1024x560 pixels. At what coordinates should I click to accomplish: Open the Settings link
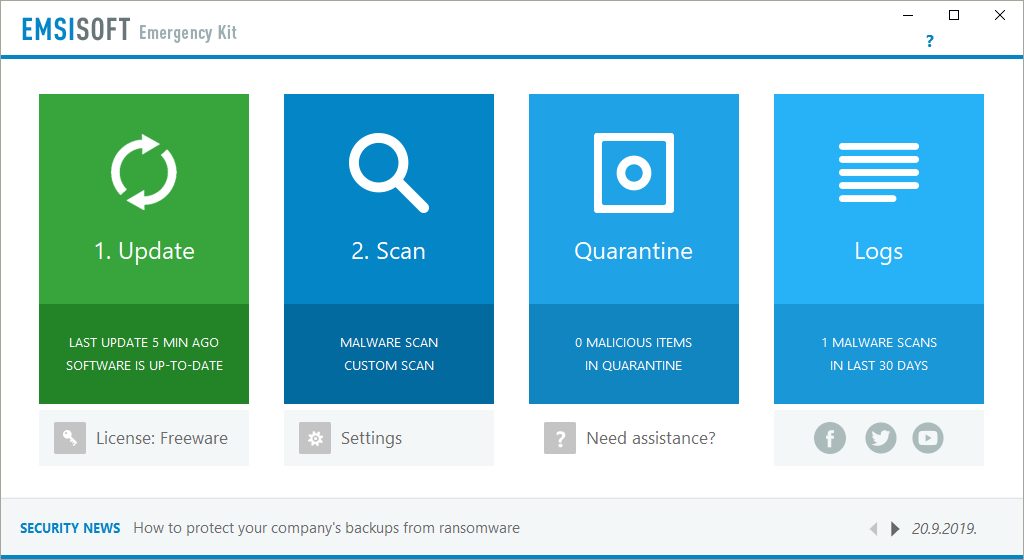point(372,438)
